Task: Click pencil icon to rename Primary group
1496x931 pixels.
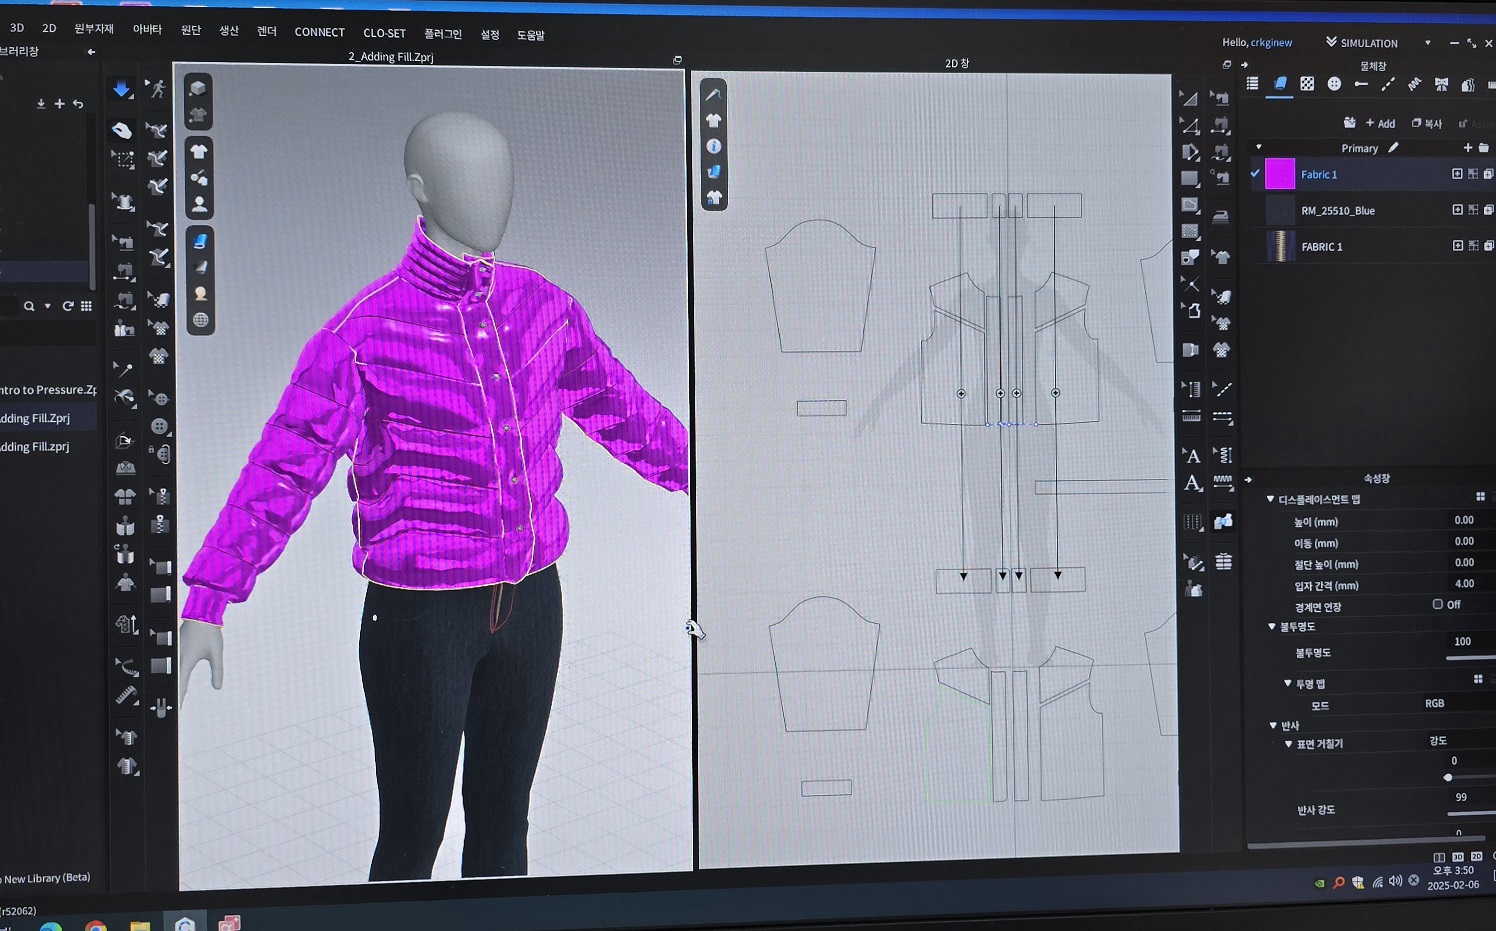Action: [1393, 148]
